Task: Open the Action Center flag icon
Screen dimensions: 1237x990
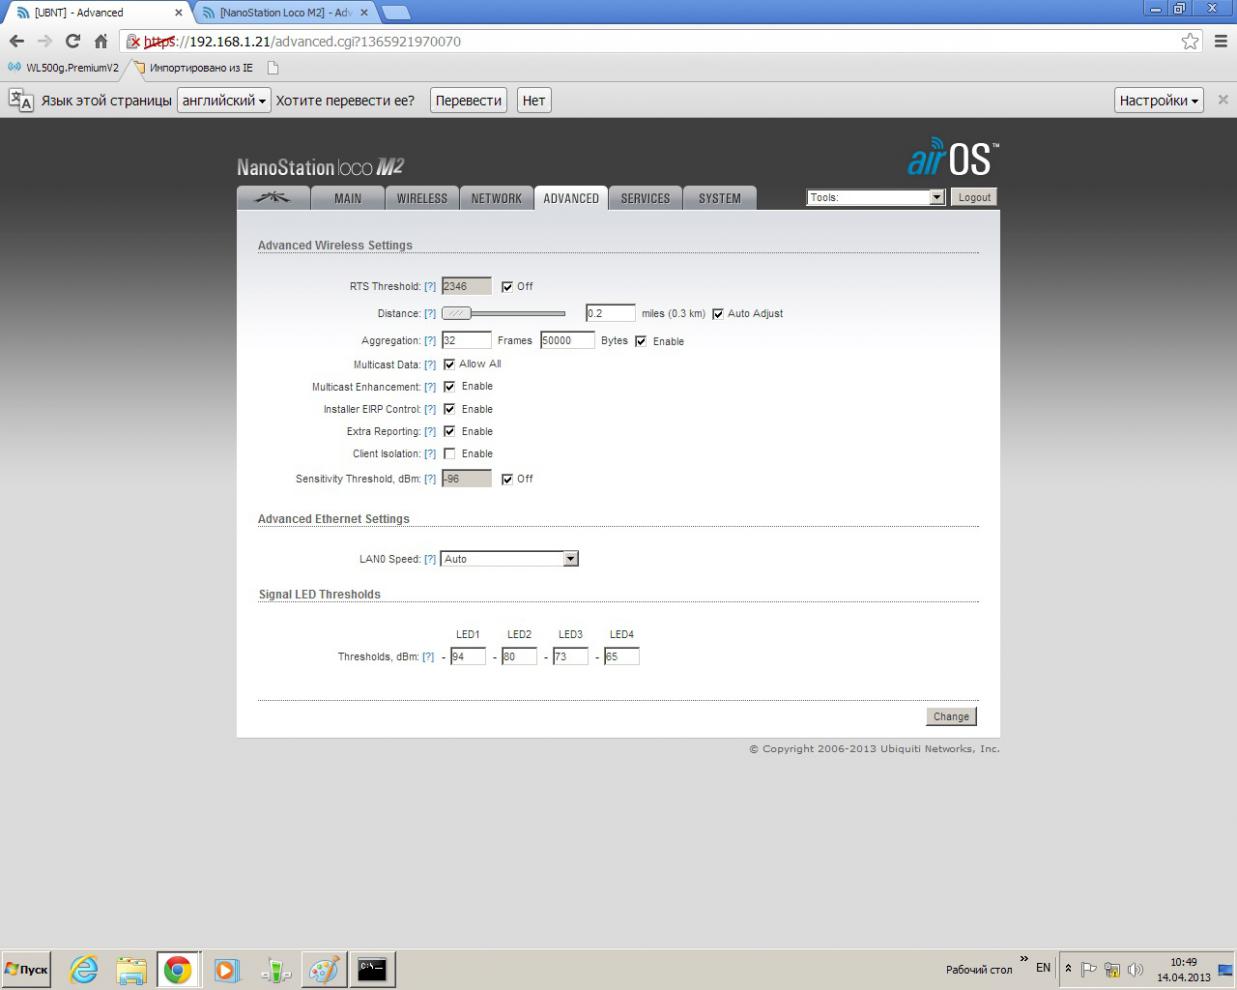Action: coord(1089,969)
